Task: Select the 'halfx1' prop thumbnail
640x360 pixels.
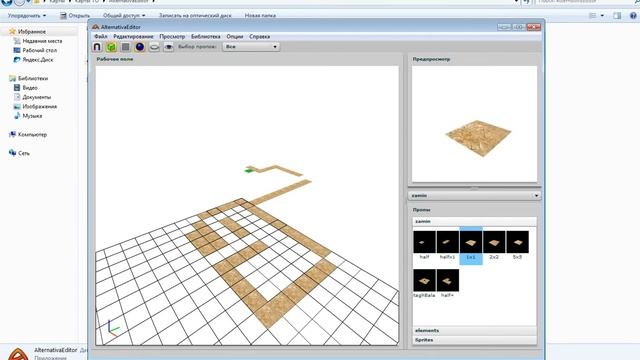Action: 447,242
